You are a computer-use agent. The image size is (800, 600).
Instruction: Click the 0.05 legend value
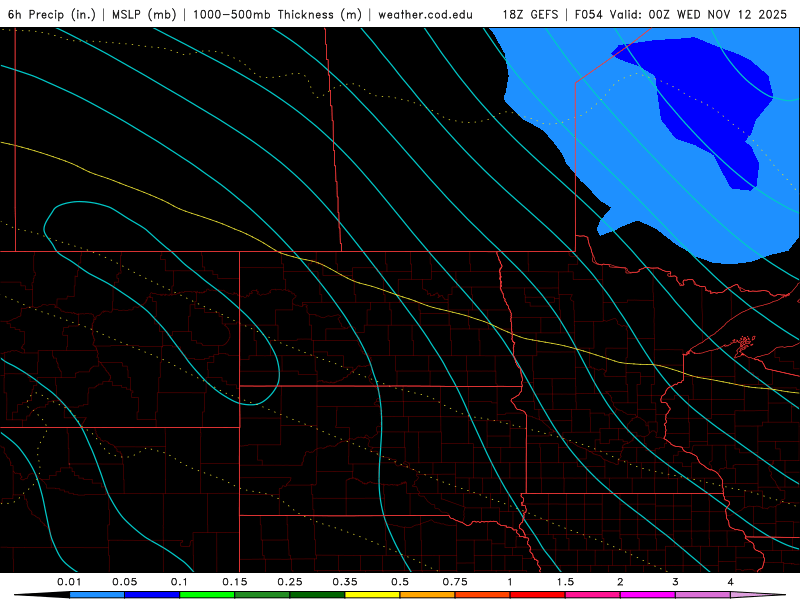tap(124, 582)
